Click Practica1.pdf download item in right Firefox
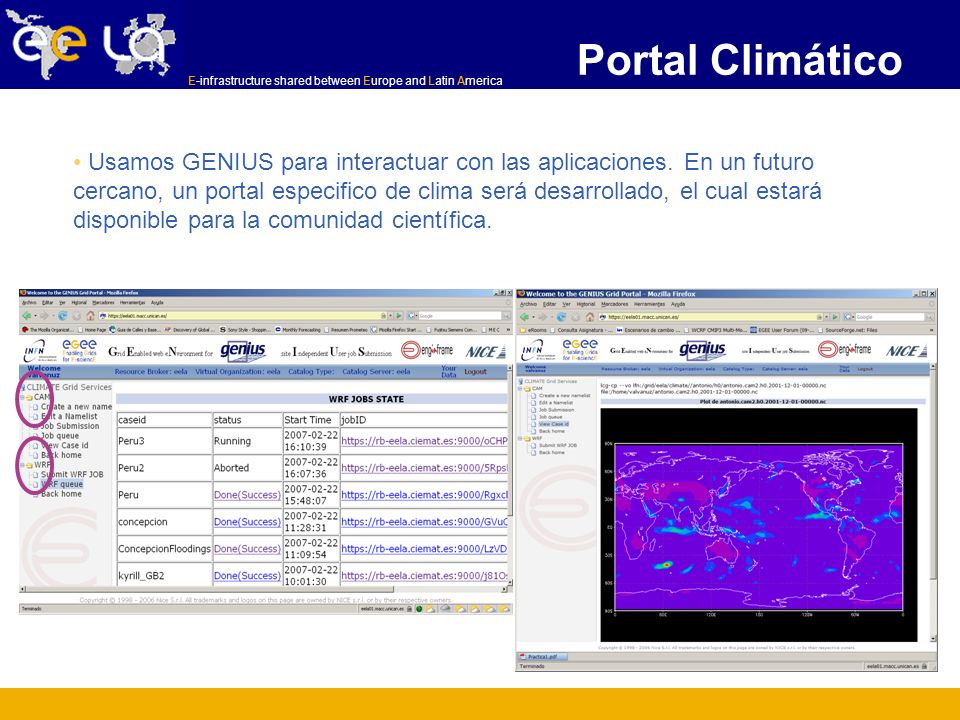Viewport: 960px width, 720px height. pyautogui.click(x=542, y=656)
